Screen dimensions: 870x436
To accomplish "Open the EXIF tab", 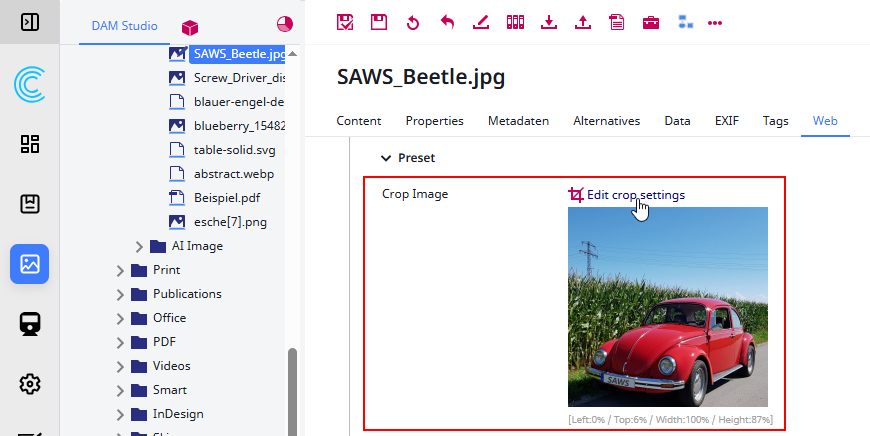I will [x=727, y=120].
